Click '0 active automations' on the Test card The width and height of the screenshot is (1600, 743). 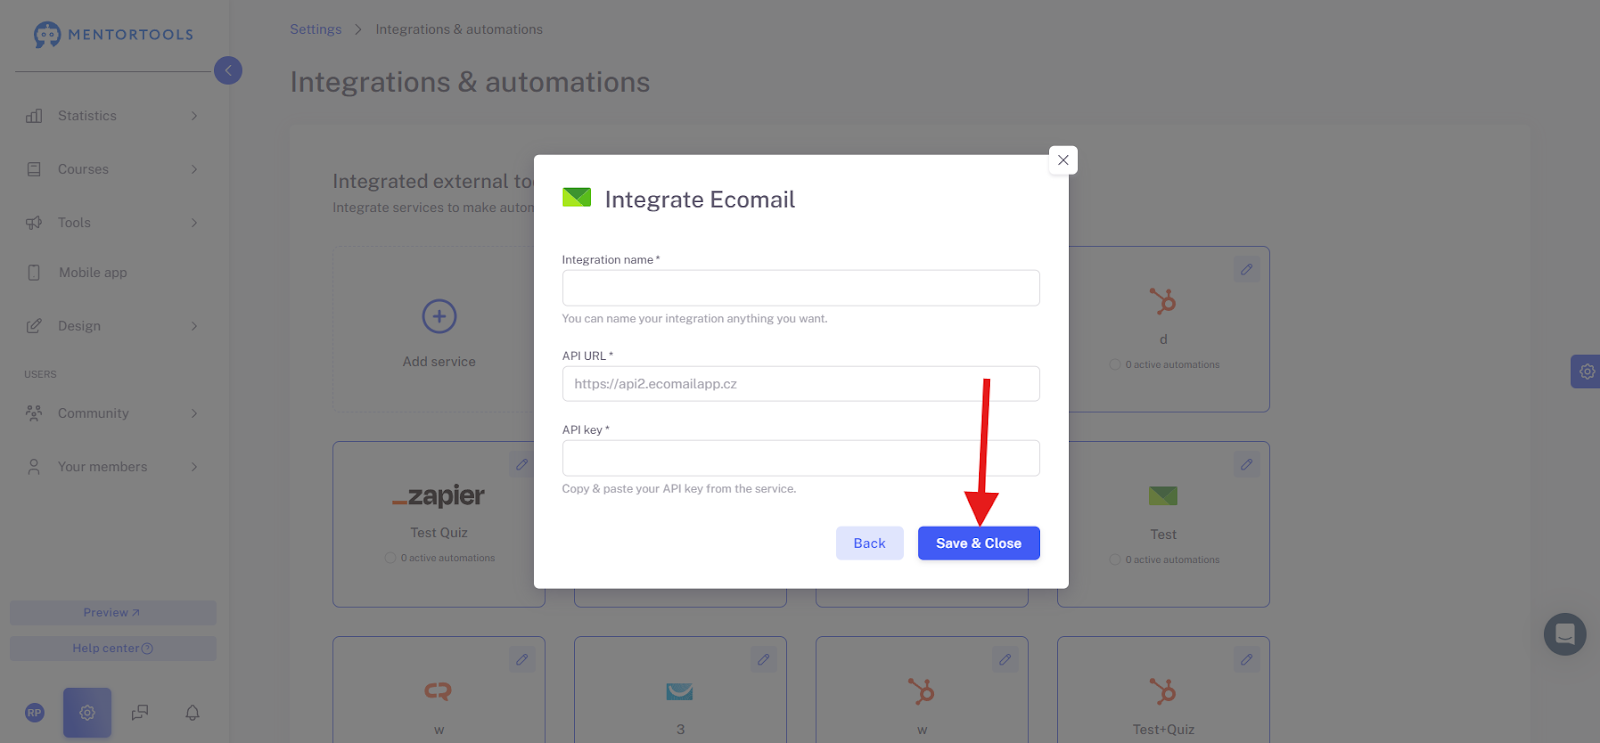(1173, 560)
